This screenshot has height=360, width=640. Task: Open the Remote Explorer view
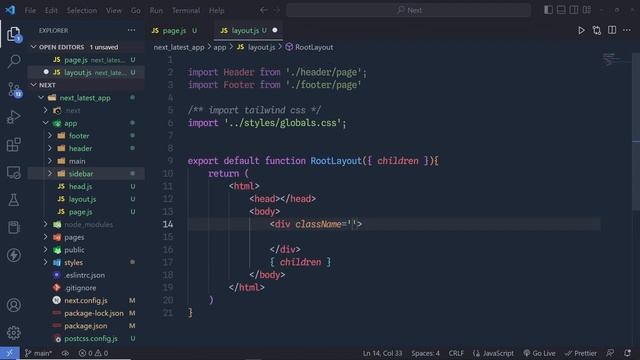[13, 172]
